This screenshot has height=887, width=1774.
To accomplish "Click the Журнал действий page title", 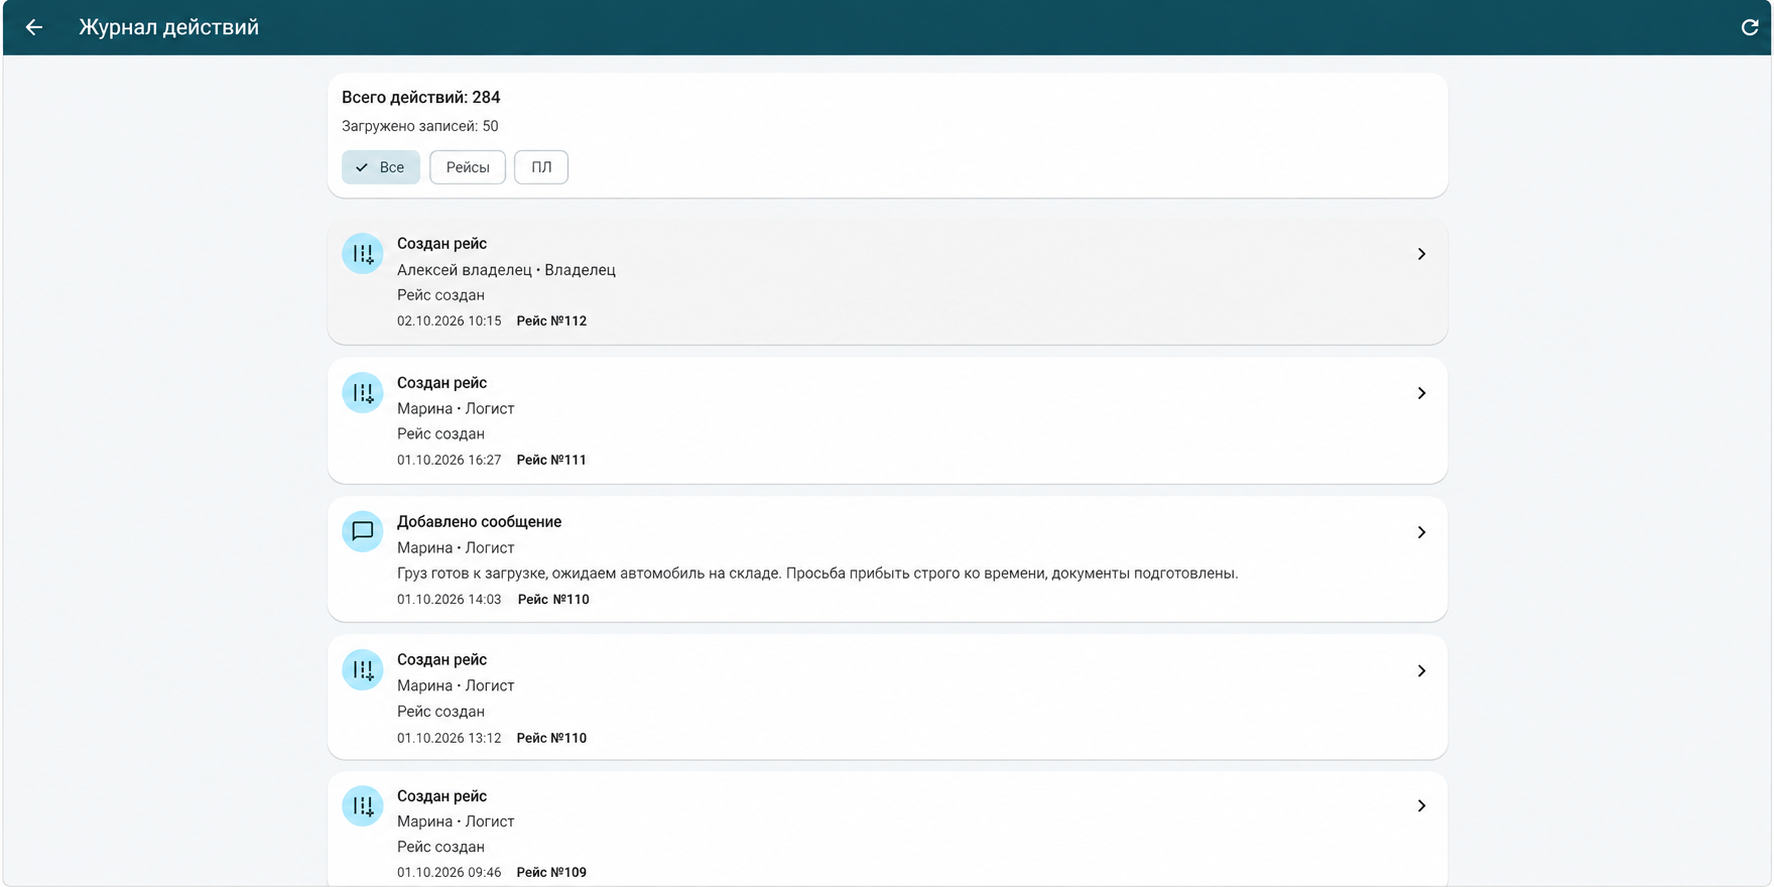I will coord(169,27).
